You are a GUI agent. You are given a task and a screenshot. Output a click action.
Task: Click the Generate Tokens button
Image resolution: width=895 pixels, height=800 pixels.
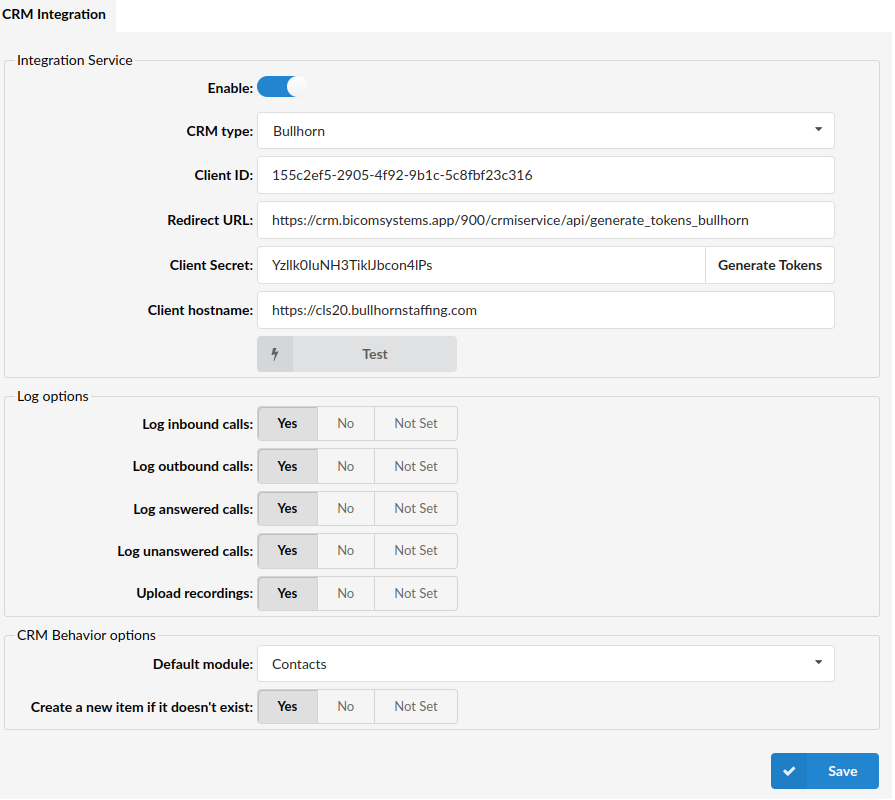coord(770,265)
